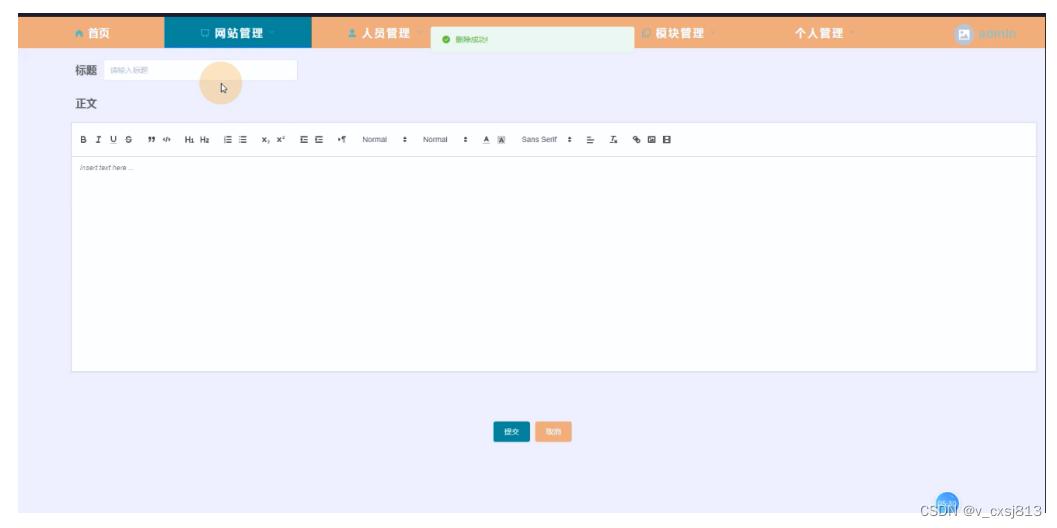Screen dimensions: 1057x528
Task: Open Normal dropdown beside text direction icon
Action: pos(384,140)
